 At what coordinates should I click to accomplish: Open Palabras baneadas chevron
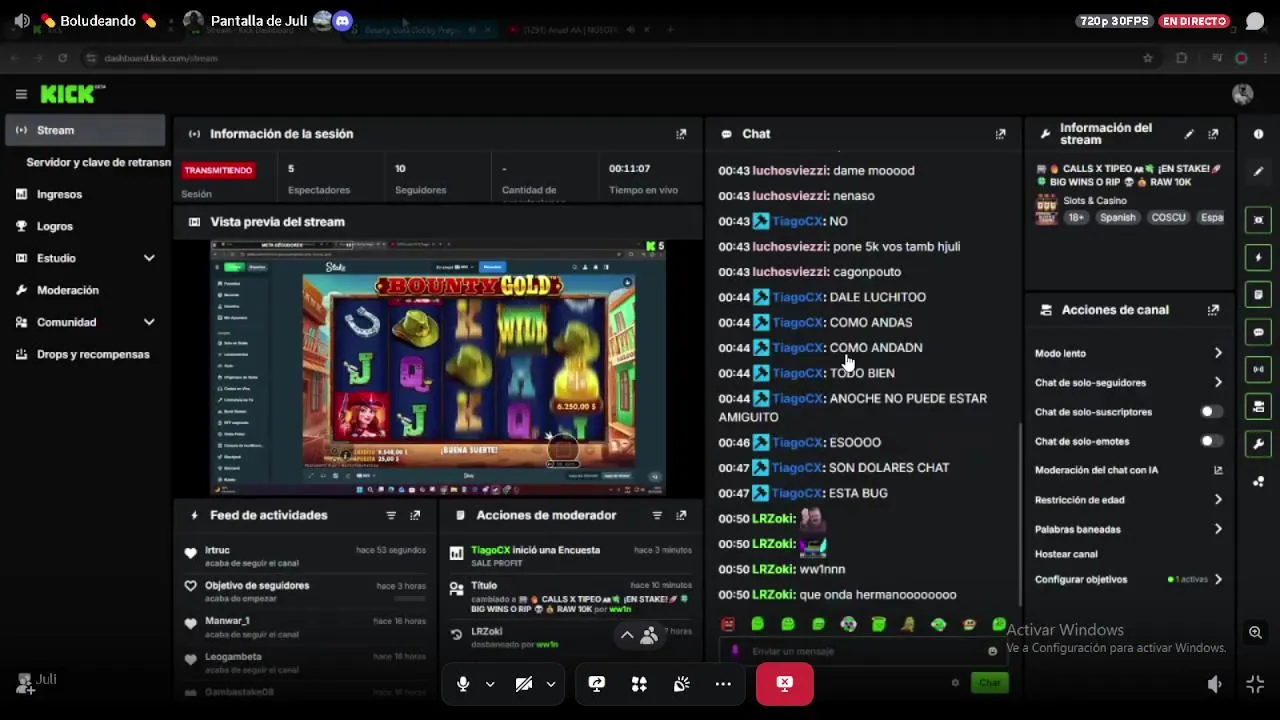pos(1218,529)
